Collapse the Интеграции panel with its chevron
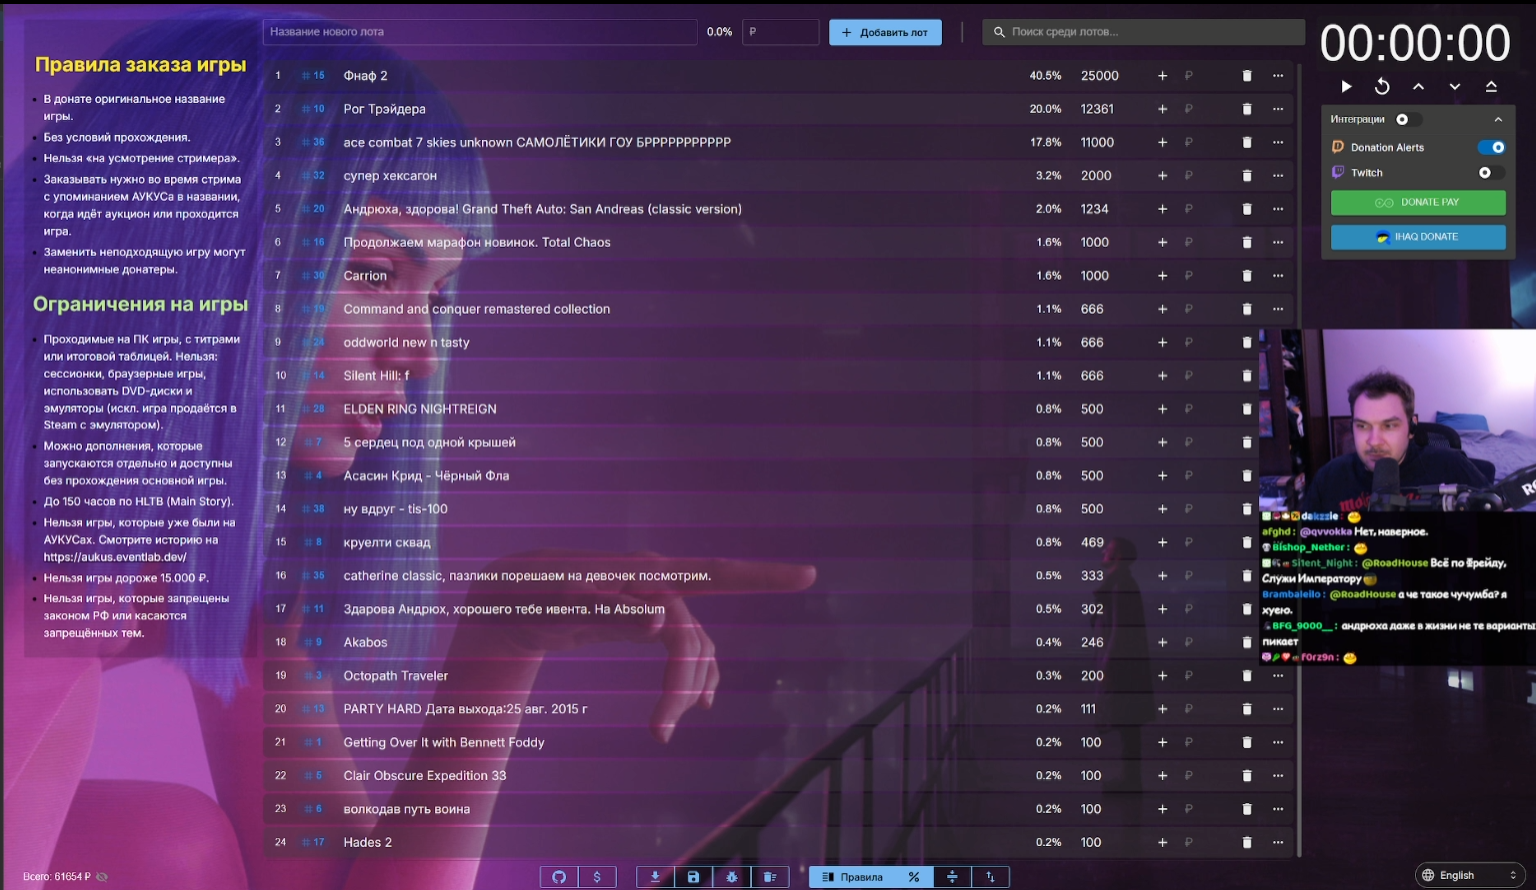This screenshot has height=890, width=1536. click(x=1498, y=119)
